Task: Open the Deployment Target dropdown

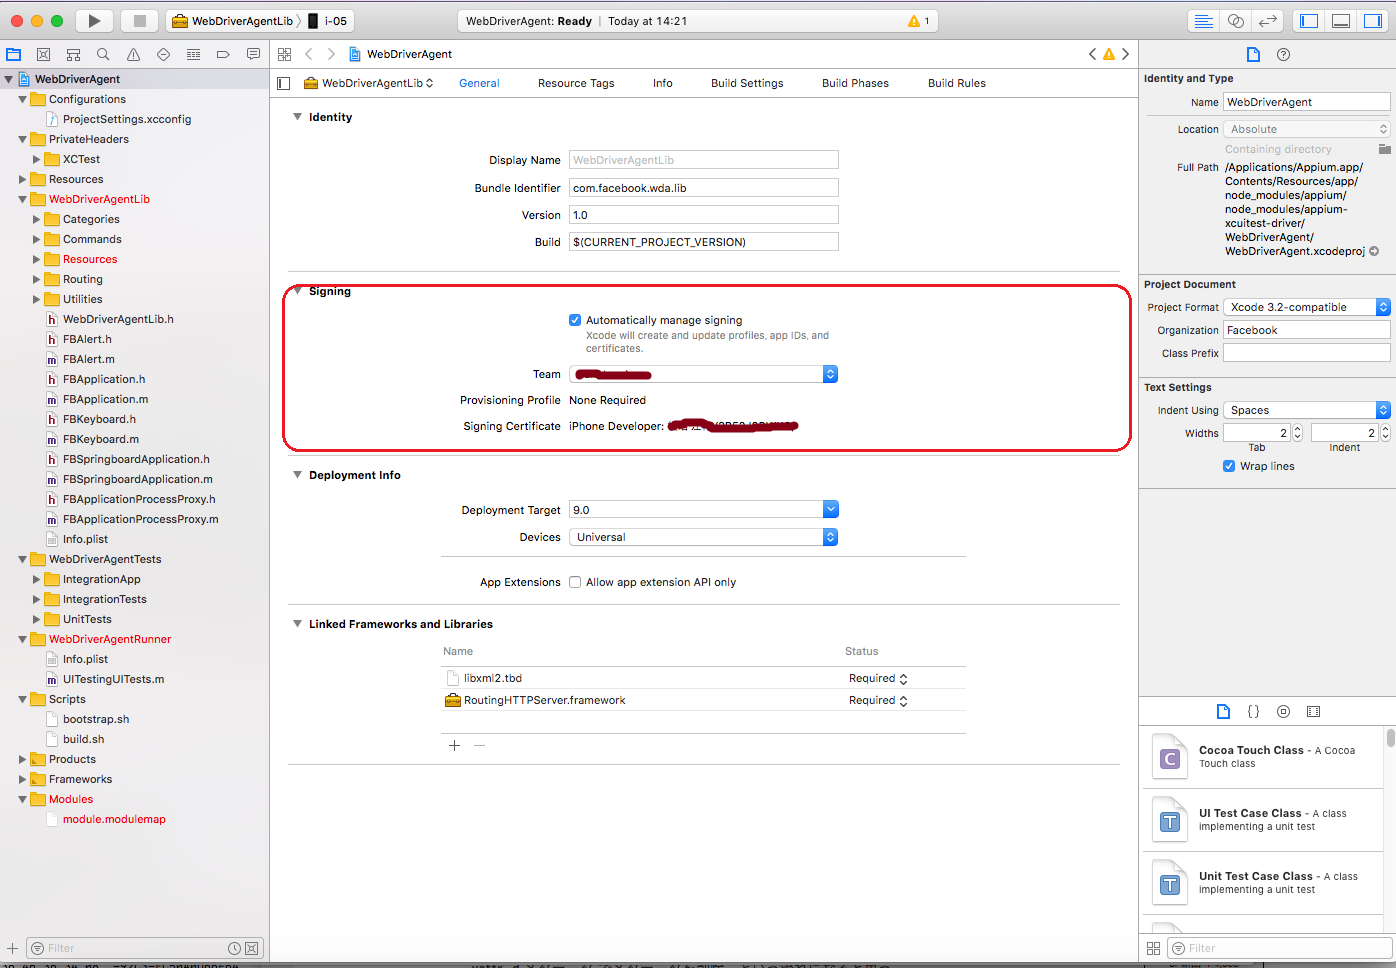Action: coord(830,509)
